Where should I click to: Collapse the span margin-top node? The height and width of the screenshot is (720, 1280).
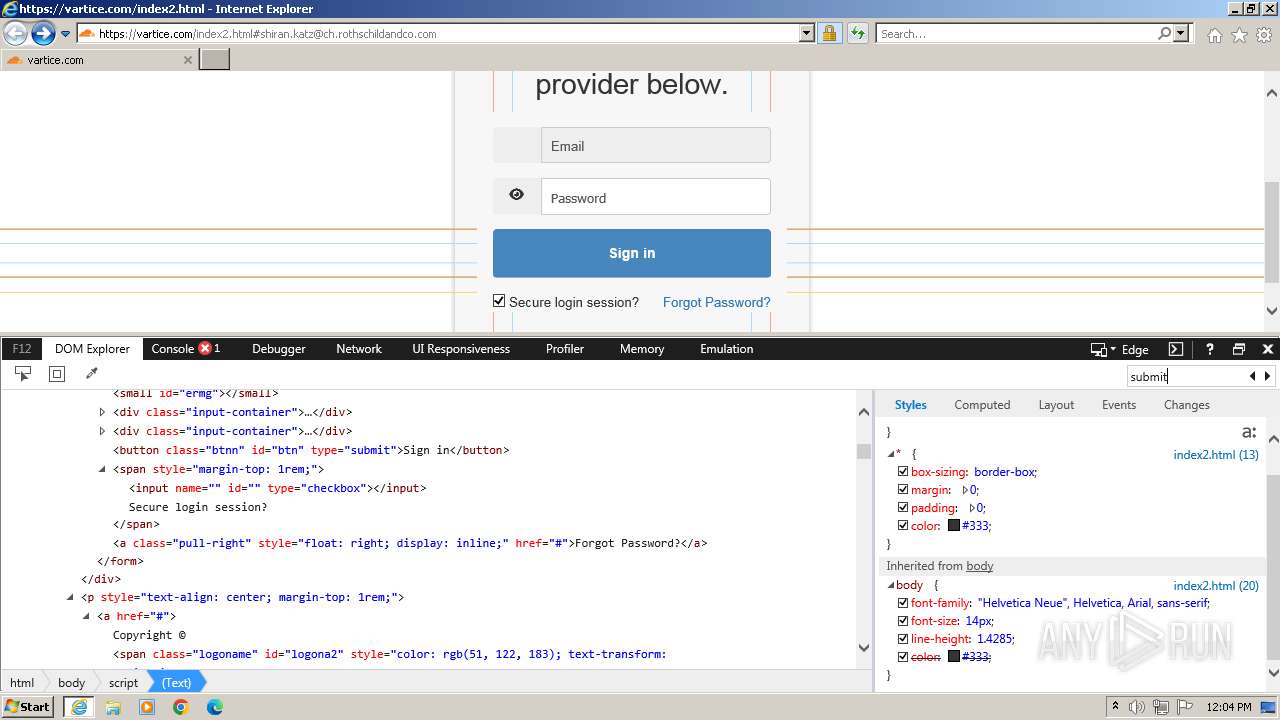[x=102, y=469]
